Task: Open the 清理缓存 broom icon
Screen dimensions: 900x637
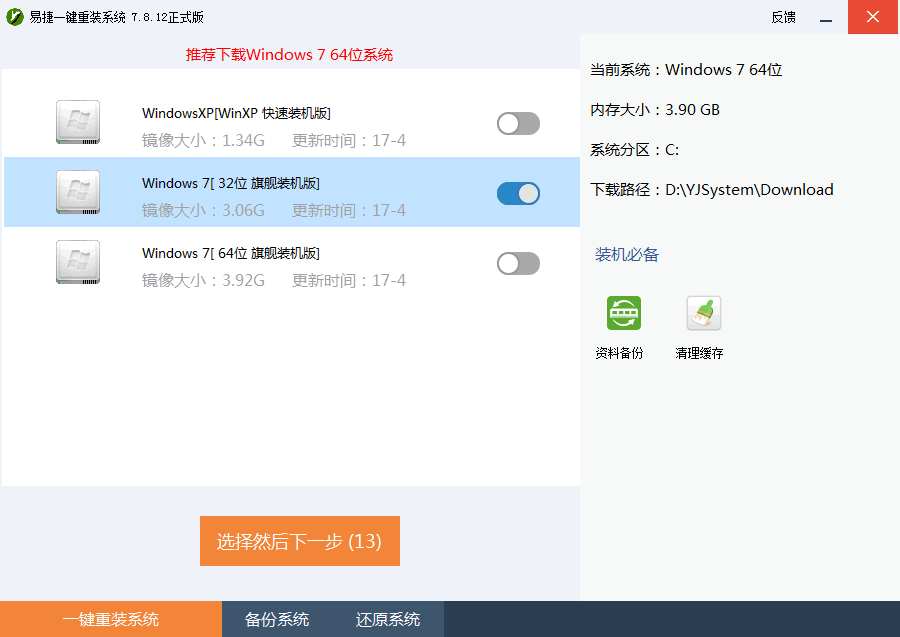Action: tap(704, 313)
